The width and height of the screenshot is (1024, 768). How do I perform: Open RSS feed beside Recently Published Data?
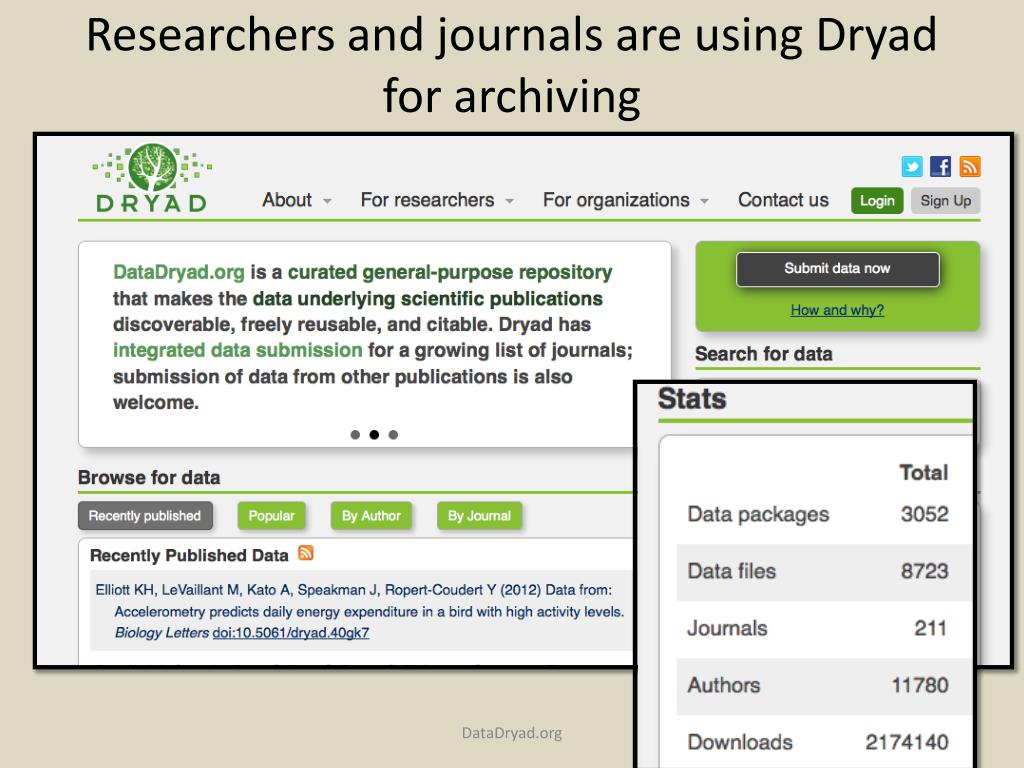(x=306, y=553)
